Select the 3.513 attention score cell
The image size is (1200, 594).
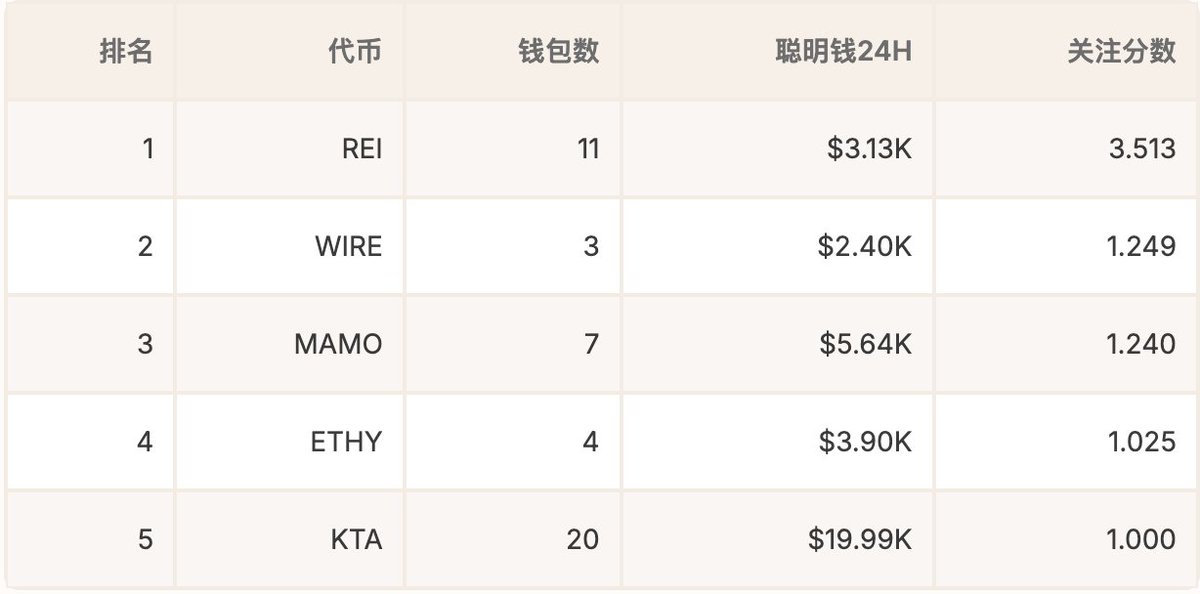1142,149
